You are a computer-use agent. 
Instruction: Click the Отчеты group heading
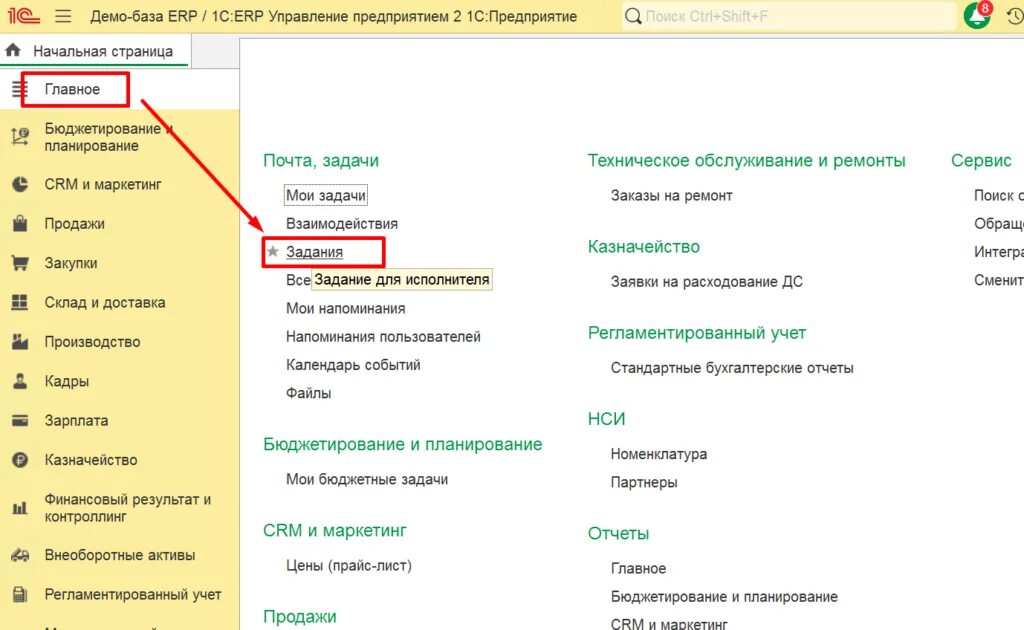coord(618,533)
